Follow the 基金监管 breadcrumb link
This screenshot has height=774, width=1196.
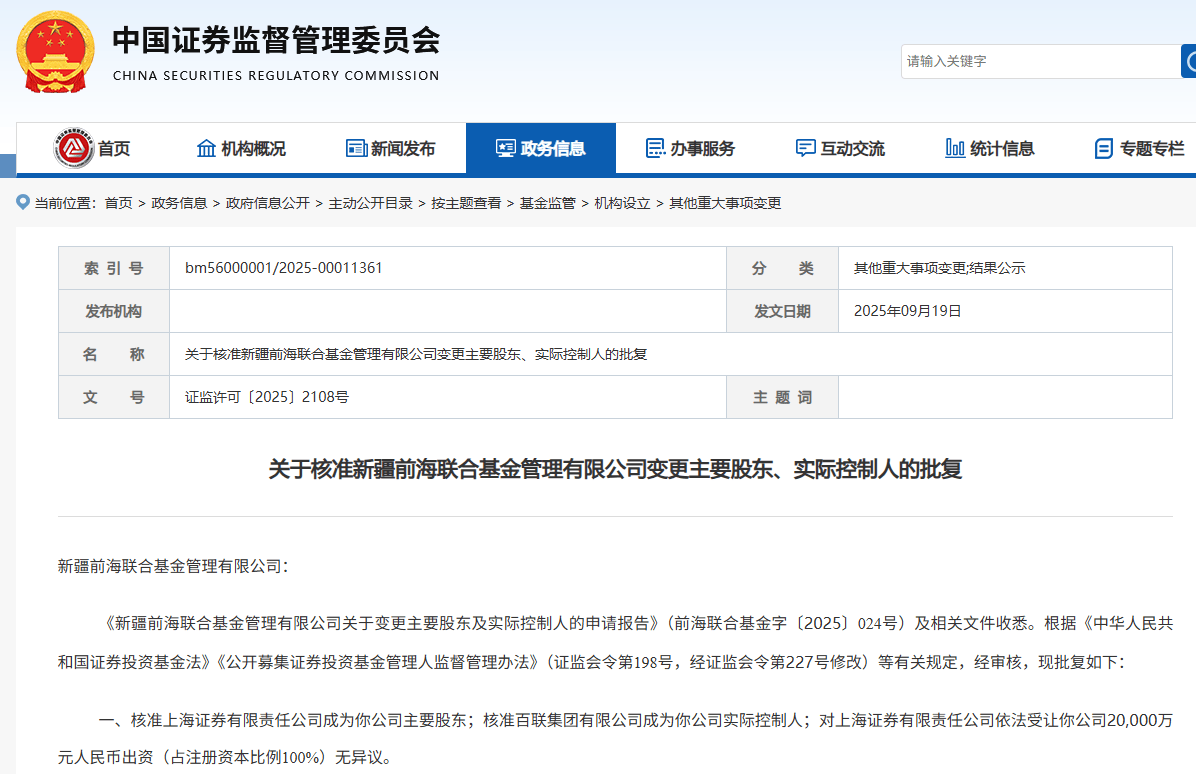click(x=548, y=203)
